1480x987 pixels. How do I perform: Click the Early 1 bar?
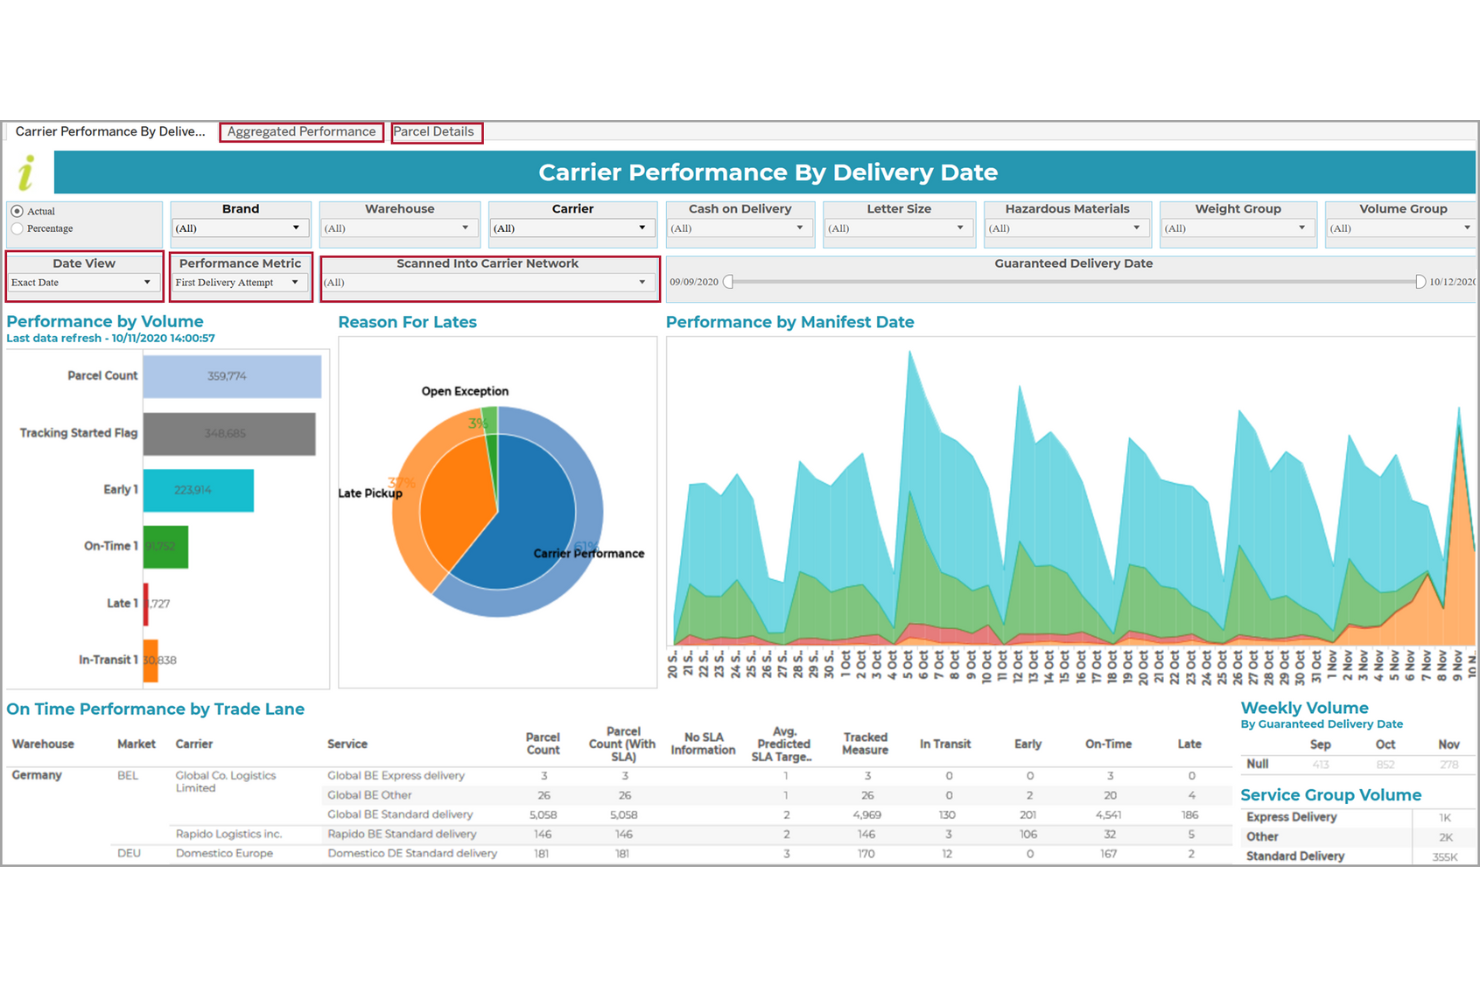click(x=198, y=490)
